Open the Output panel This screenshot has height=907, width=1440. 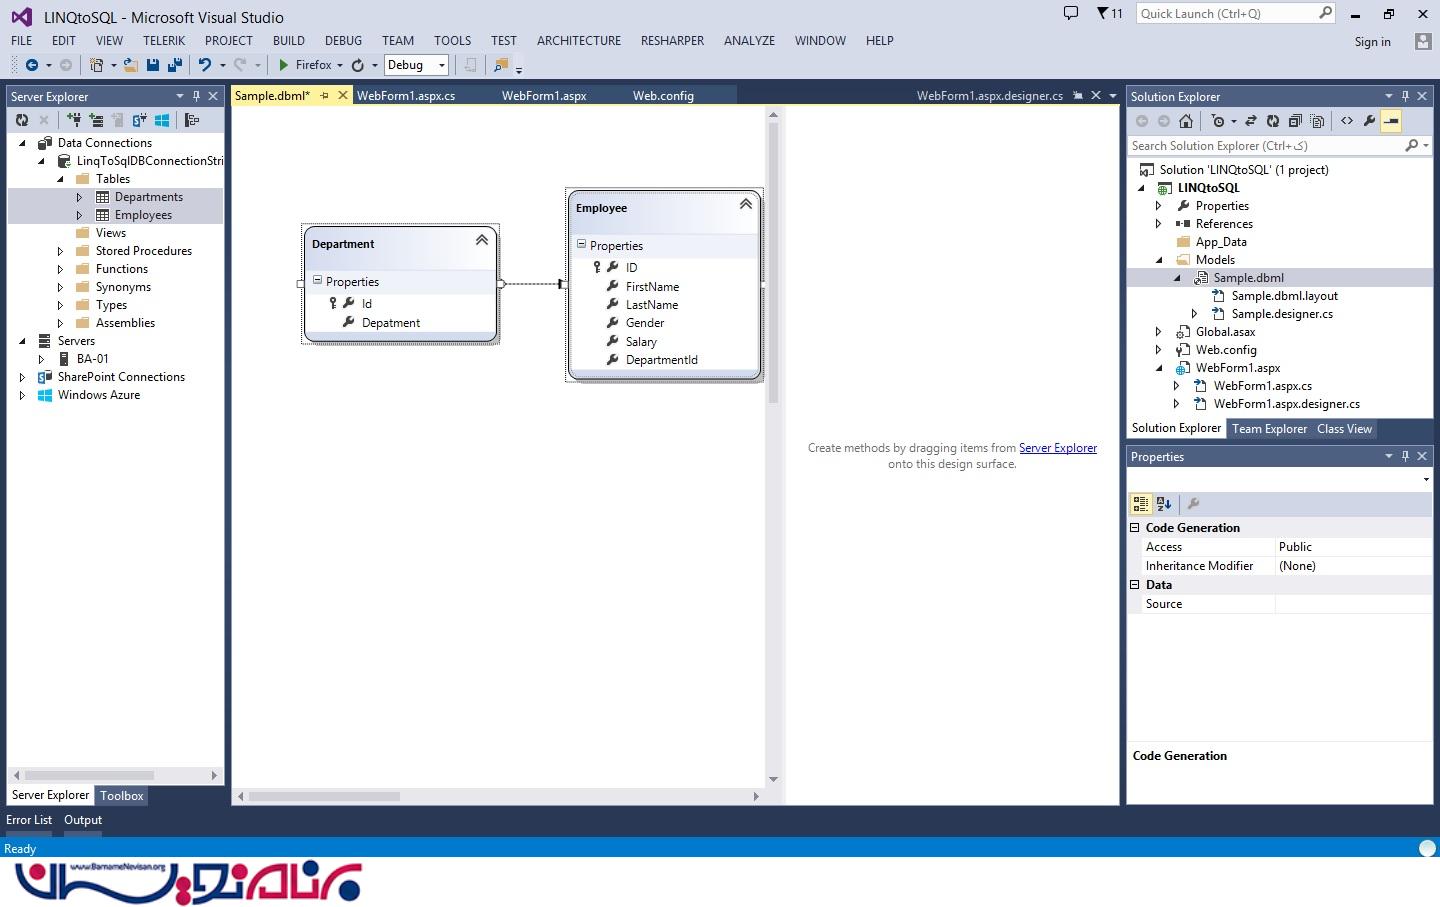coord(83,820)
